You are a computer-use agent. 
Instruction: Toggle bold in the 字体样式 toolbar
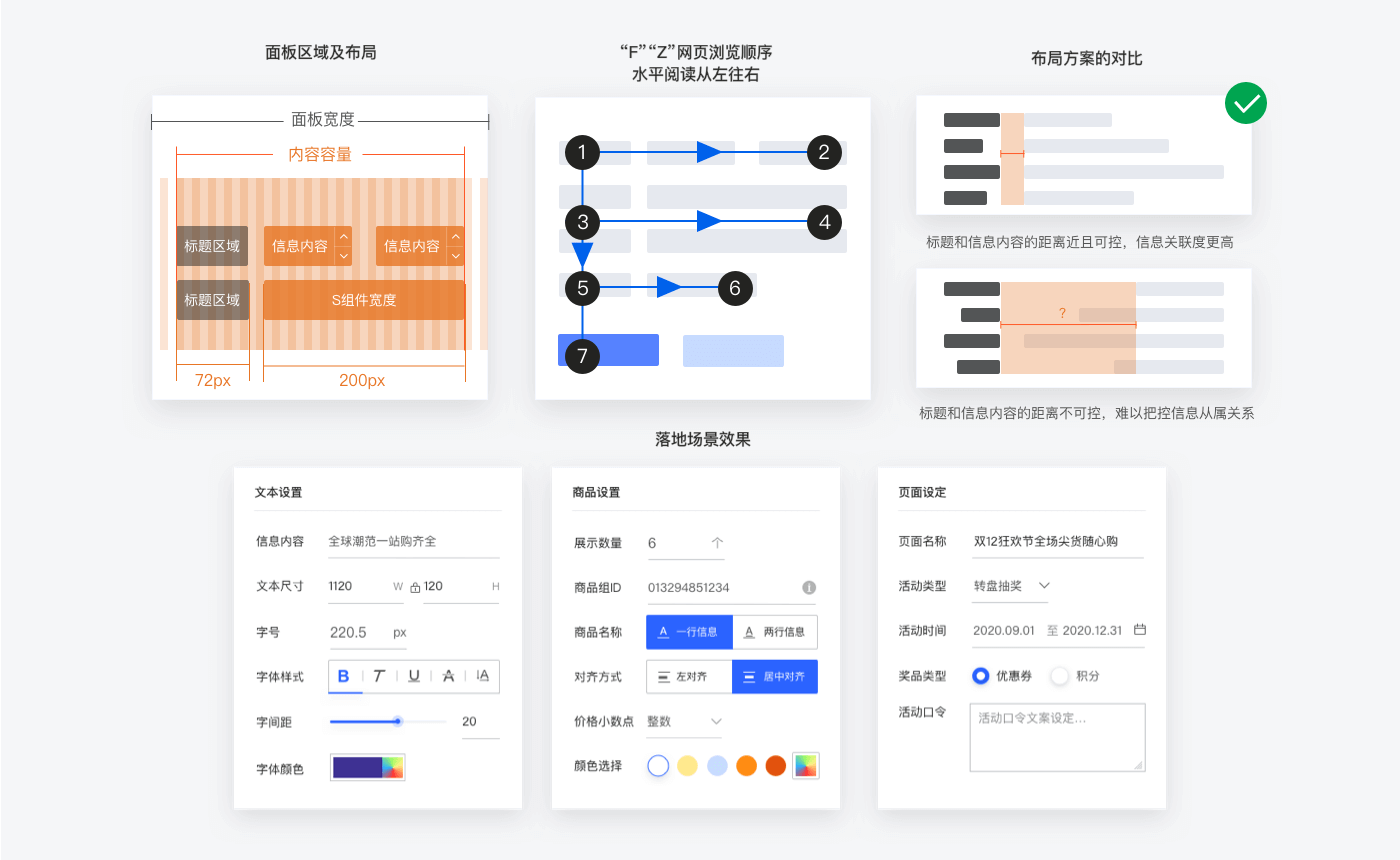pos(344,676)
